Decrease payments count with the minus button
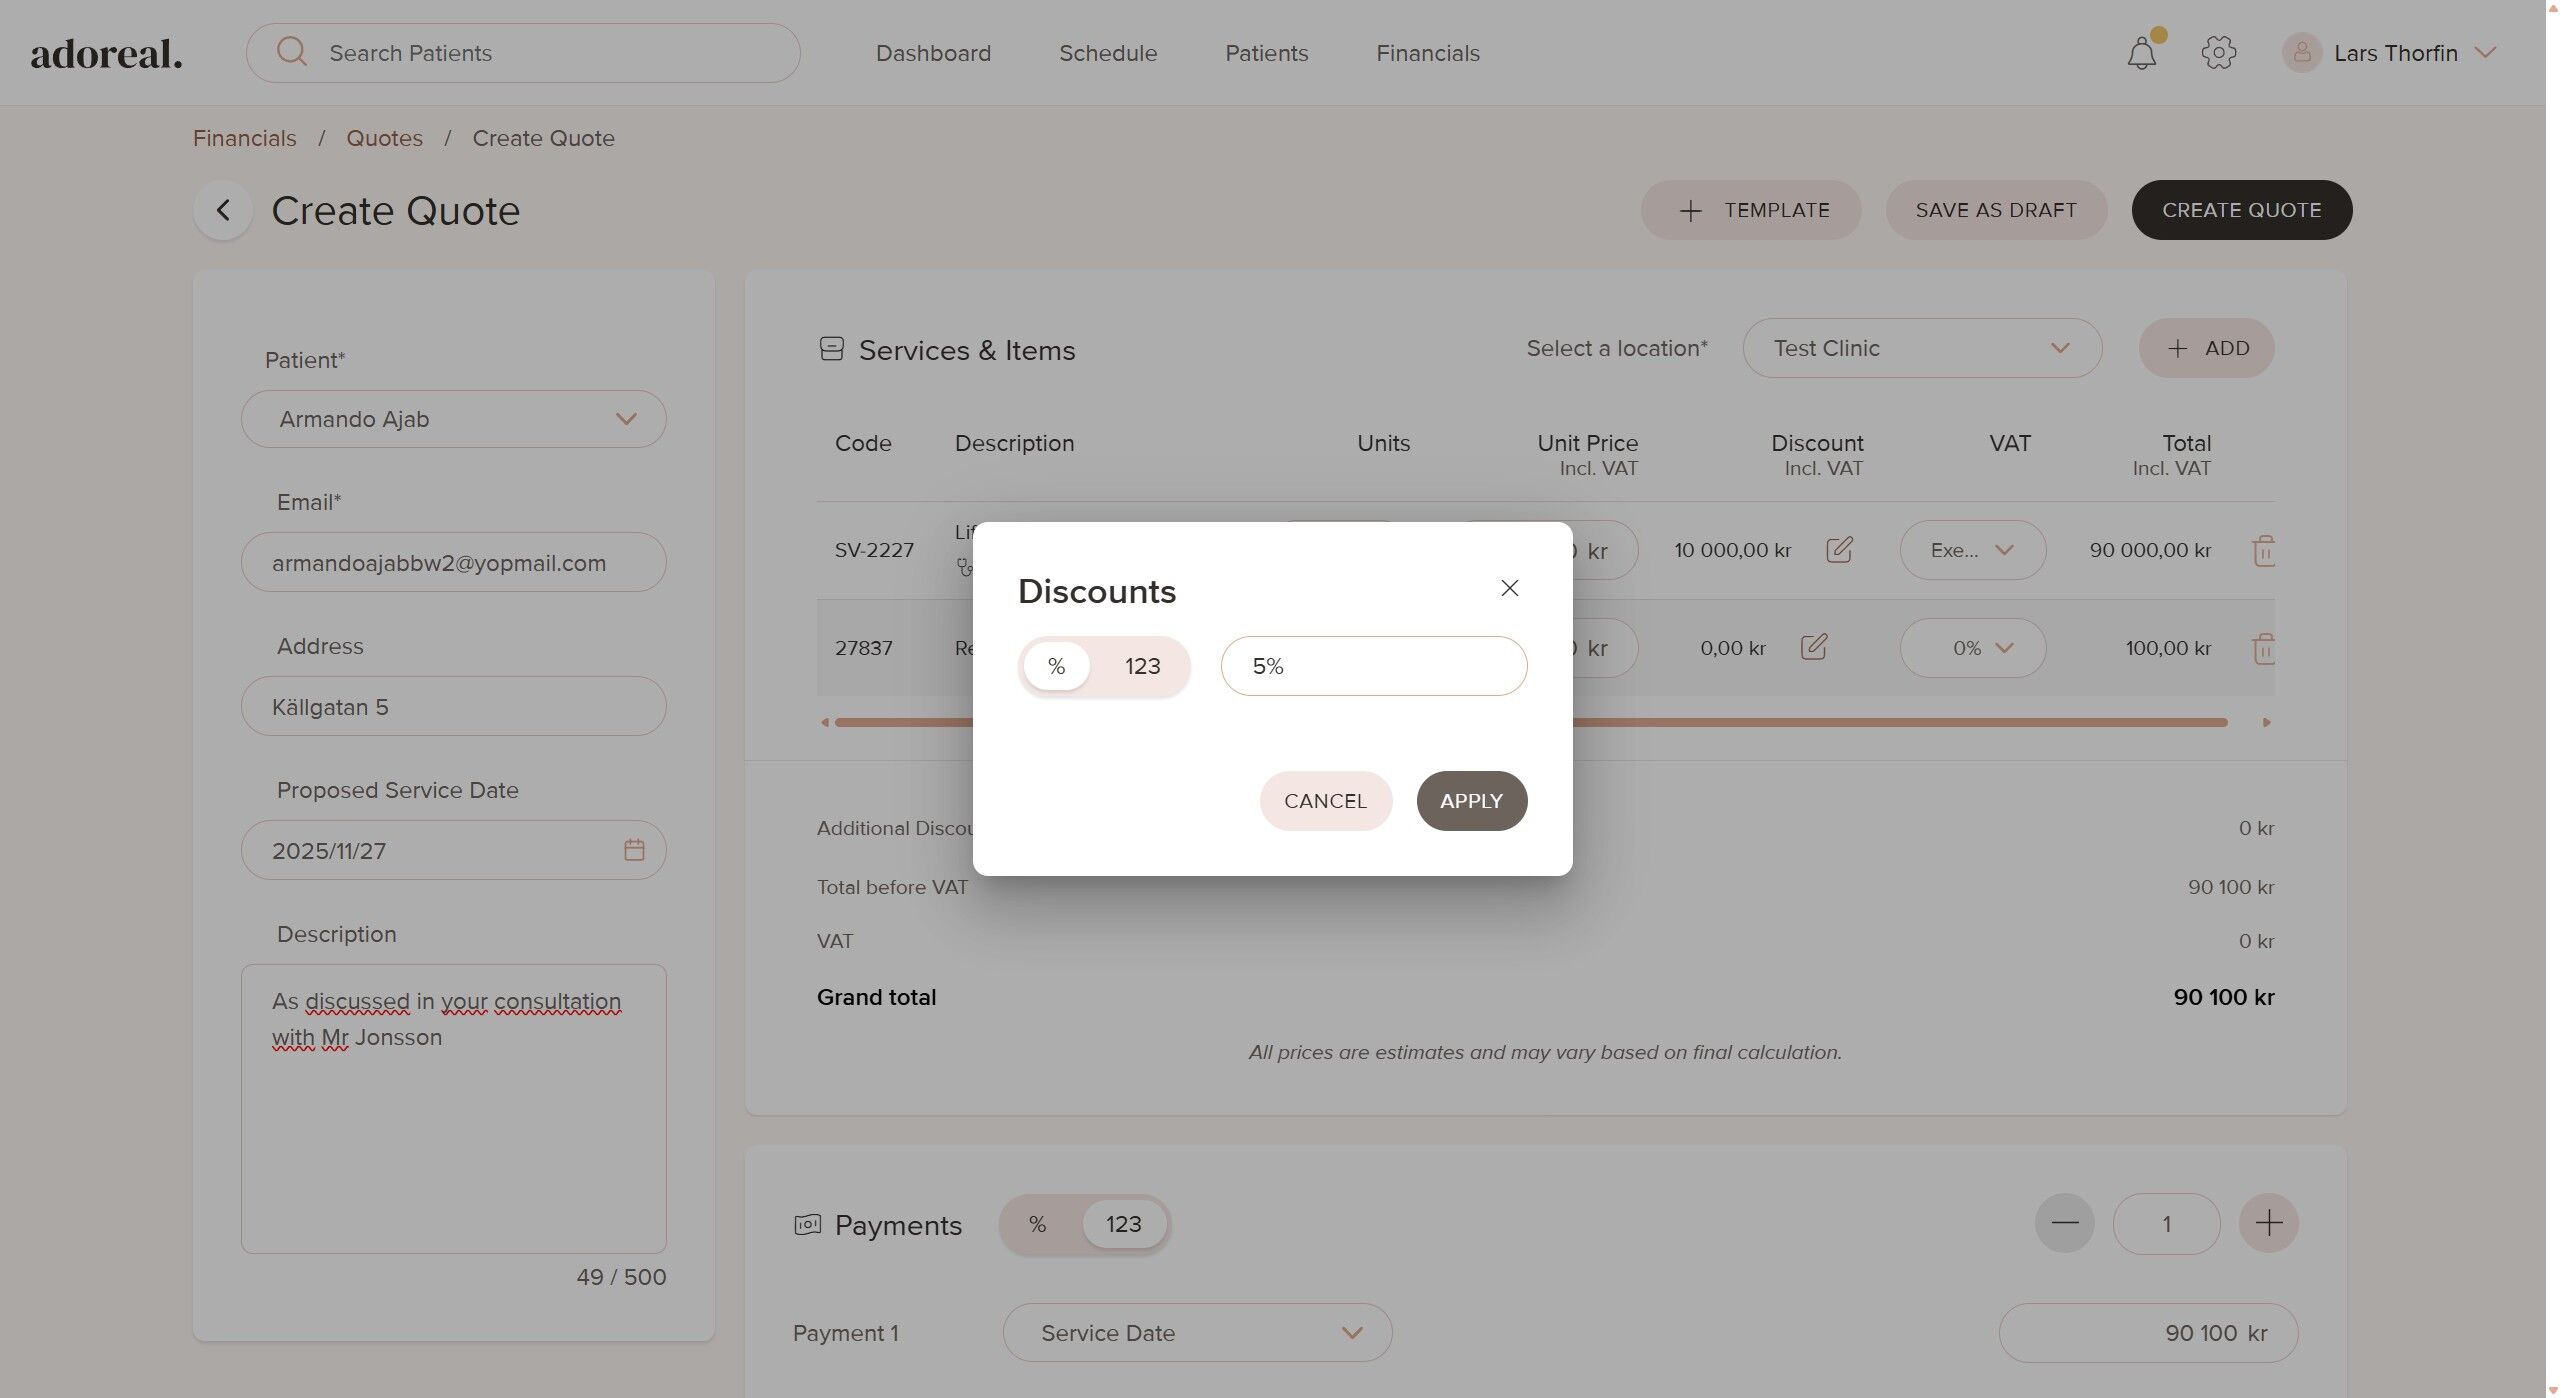Image resolution: width=2561 pixels, height=1398 pixels. [2064, 1223]
